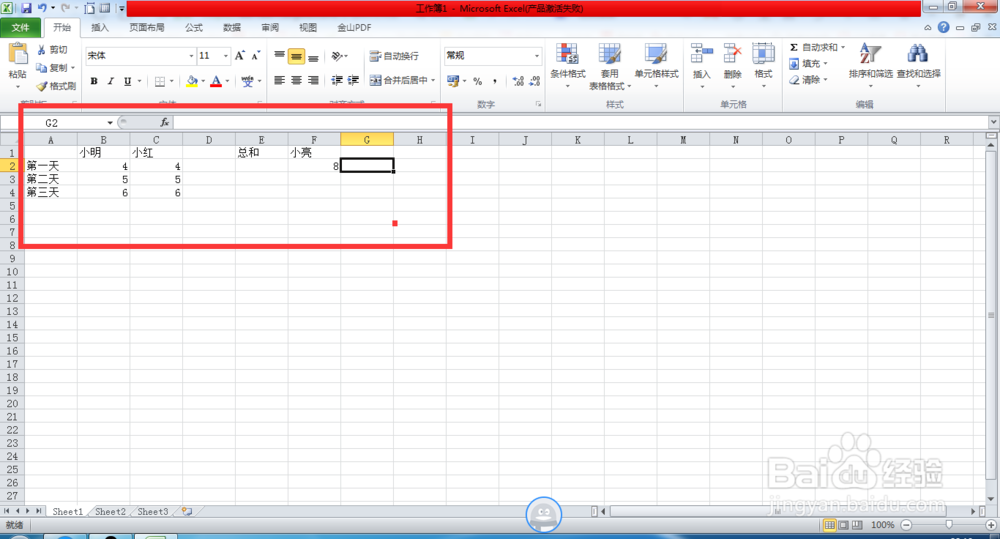This screenshot has height=539, width=1000.
Task: Toggle bold formatting
Action: [94, 81]
